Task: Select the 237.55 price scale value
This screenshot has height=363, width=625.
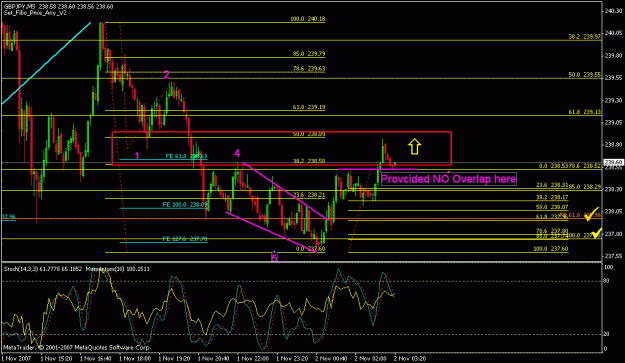Action: (x=613, y=256)
